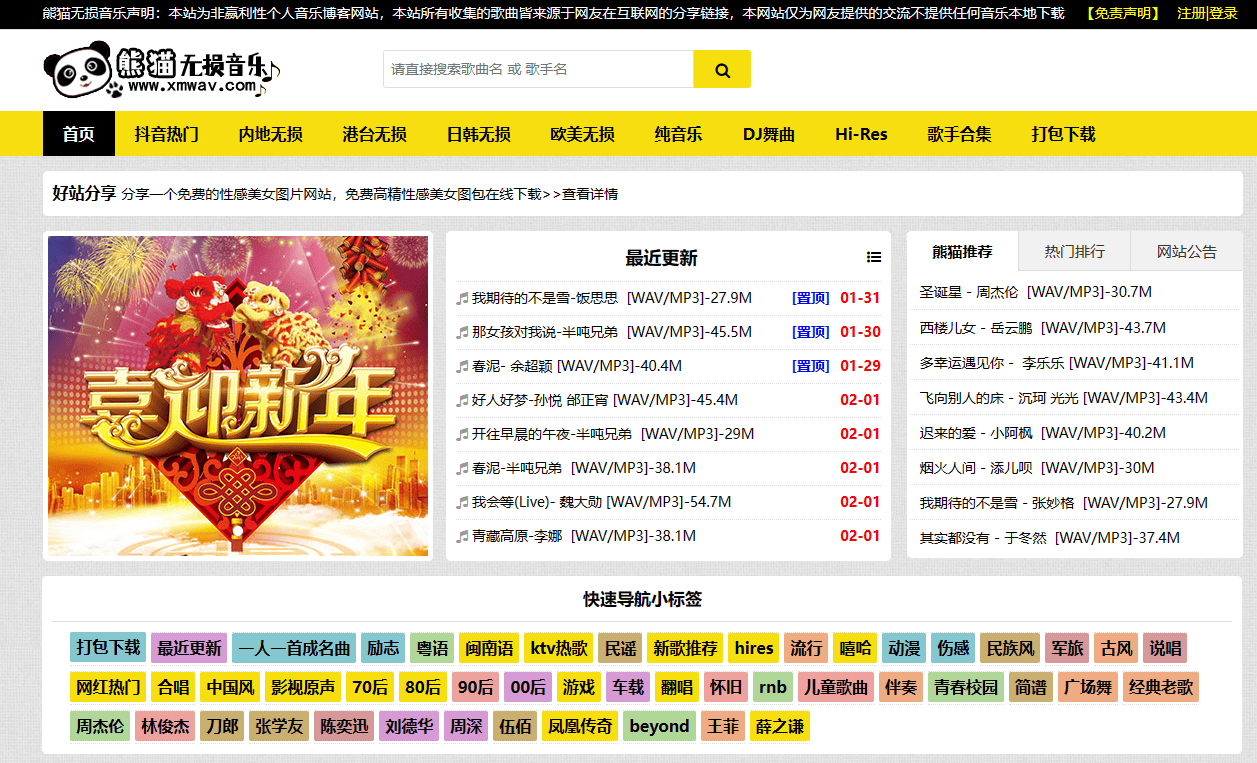Click the 免责声明 link at top
Viewport: 1257px width, 763px height.
[x=1122, y=14]
